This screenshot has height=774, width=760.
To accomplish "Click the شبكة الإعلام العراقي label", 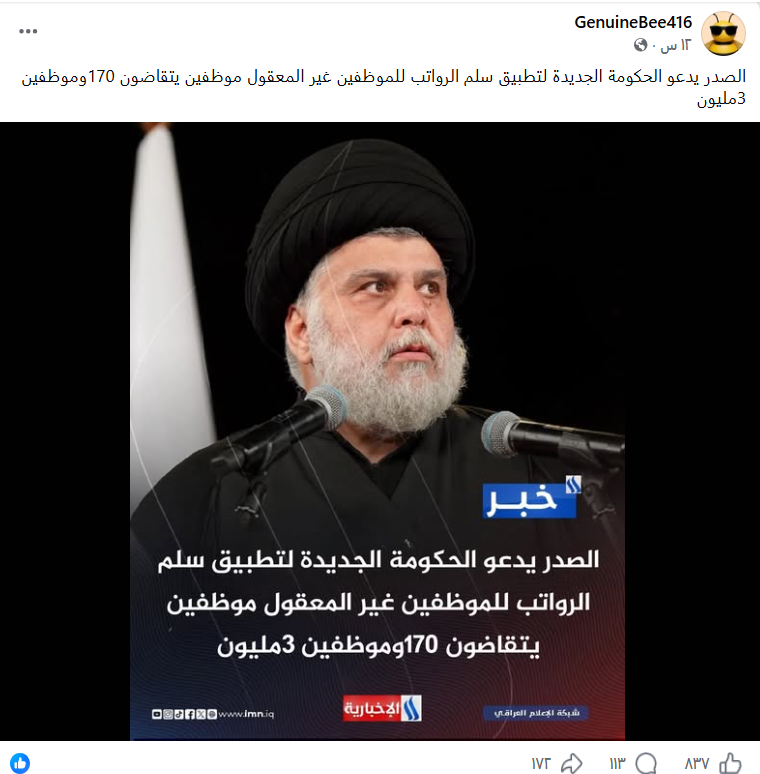I will click(x=536, y=713).
